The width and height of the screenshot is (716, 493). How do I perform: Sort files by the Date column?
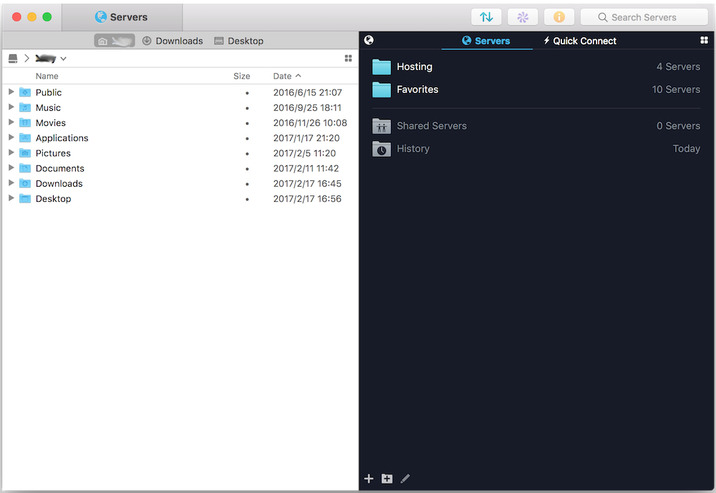pos(283,76)
